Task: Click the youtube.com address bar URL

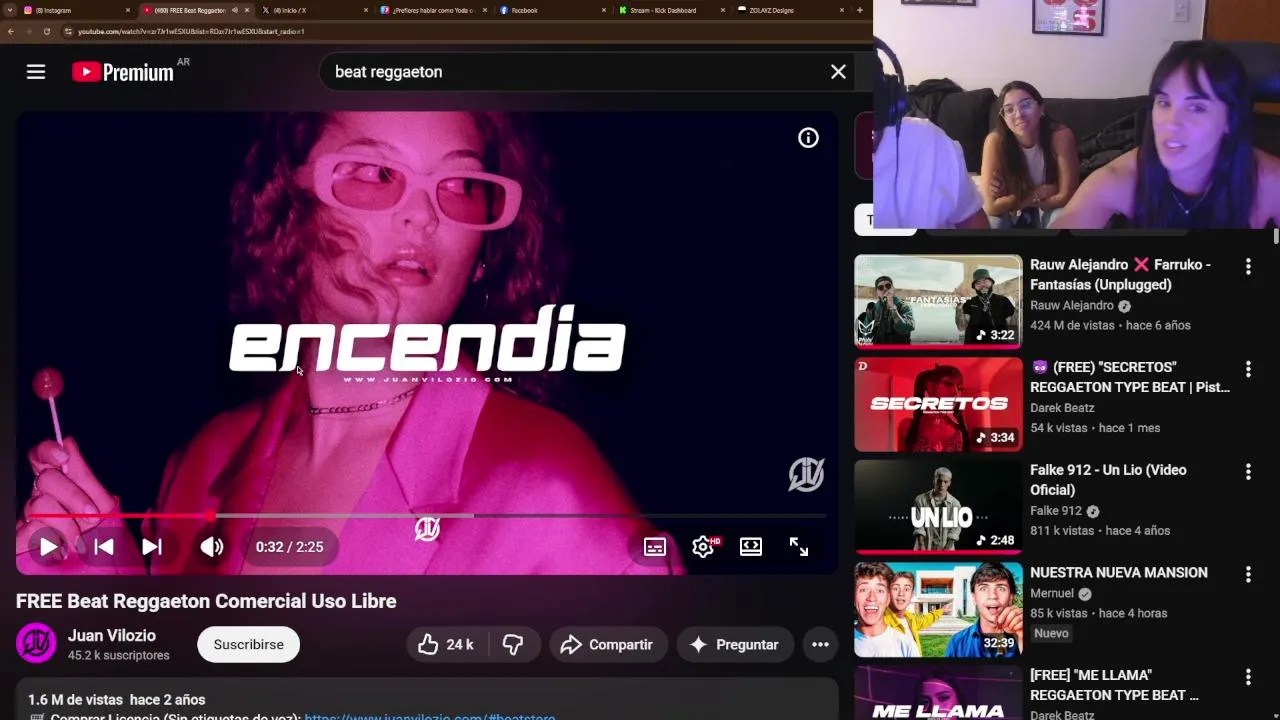Action: [191, 31]
